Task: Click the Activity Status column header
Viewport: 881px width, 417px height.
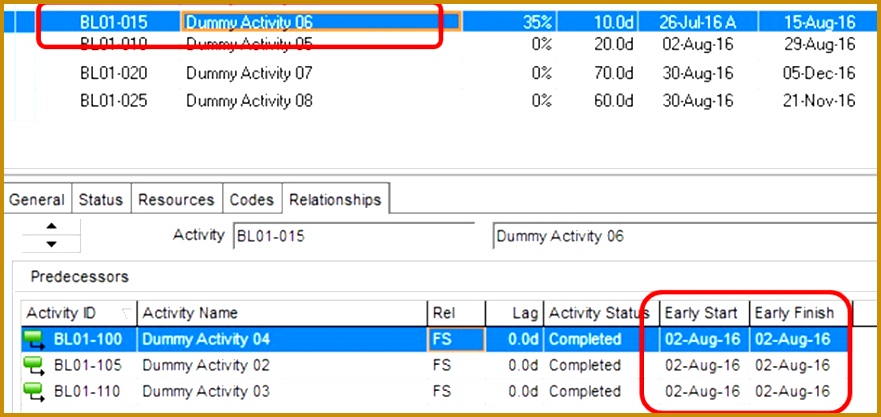Action: pyautogui.click(x=601, y=313)
